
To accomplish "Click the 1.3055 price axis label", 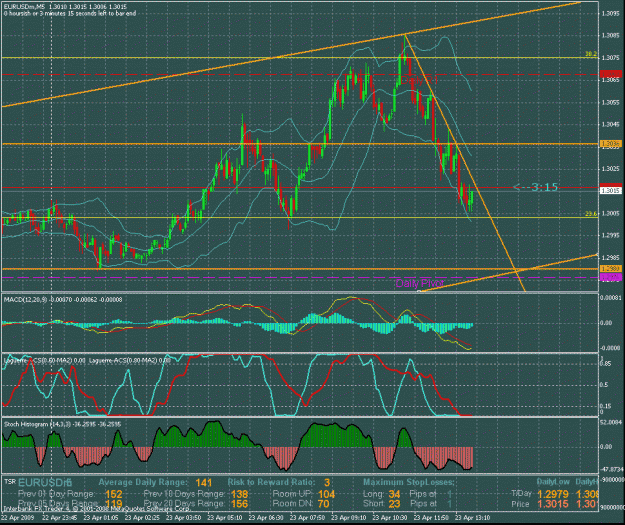I will 611,102.
